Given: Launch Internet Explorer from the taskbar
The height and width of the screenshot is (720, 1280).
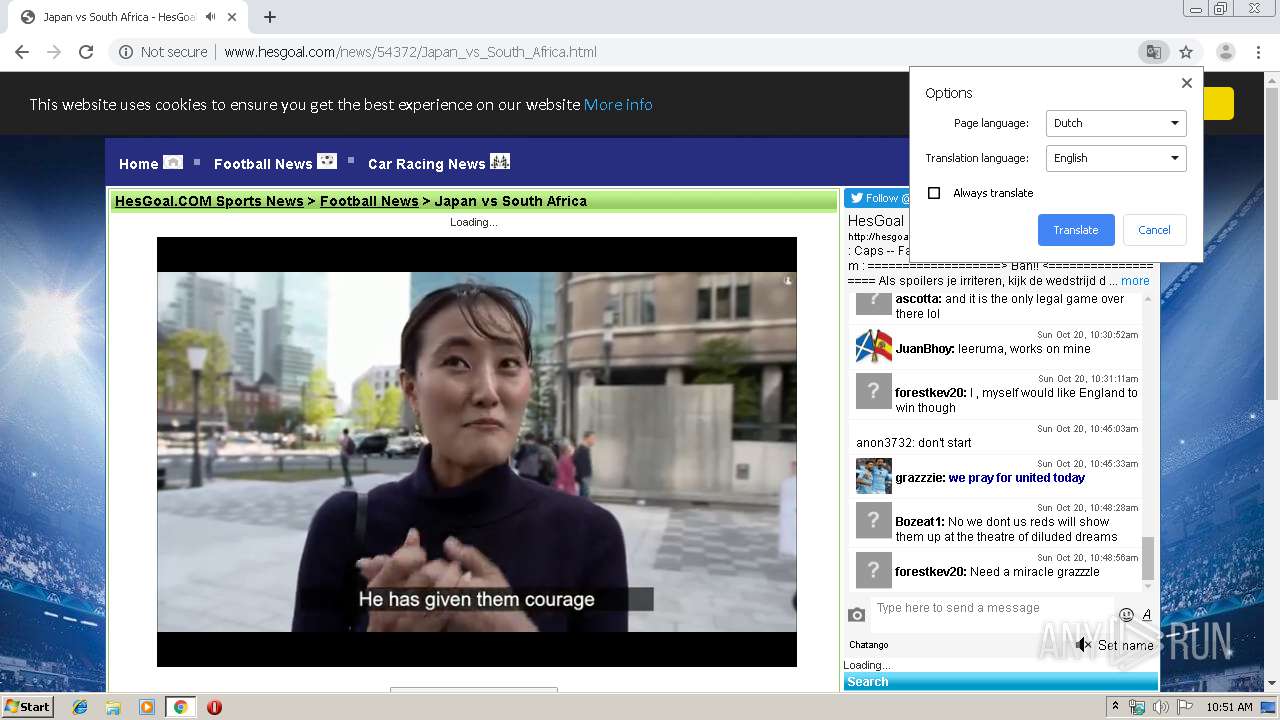Looking at the screenshot, I should [x=80, y=707].
